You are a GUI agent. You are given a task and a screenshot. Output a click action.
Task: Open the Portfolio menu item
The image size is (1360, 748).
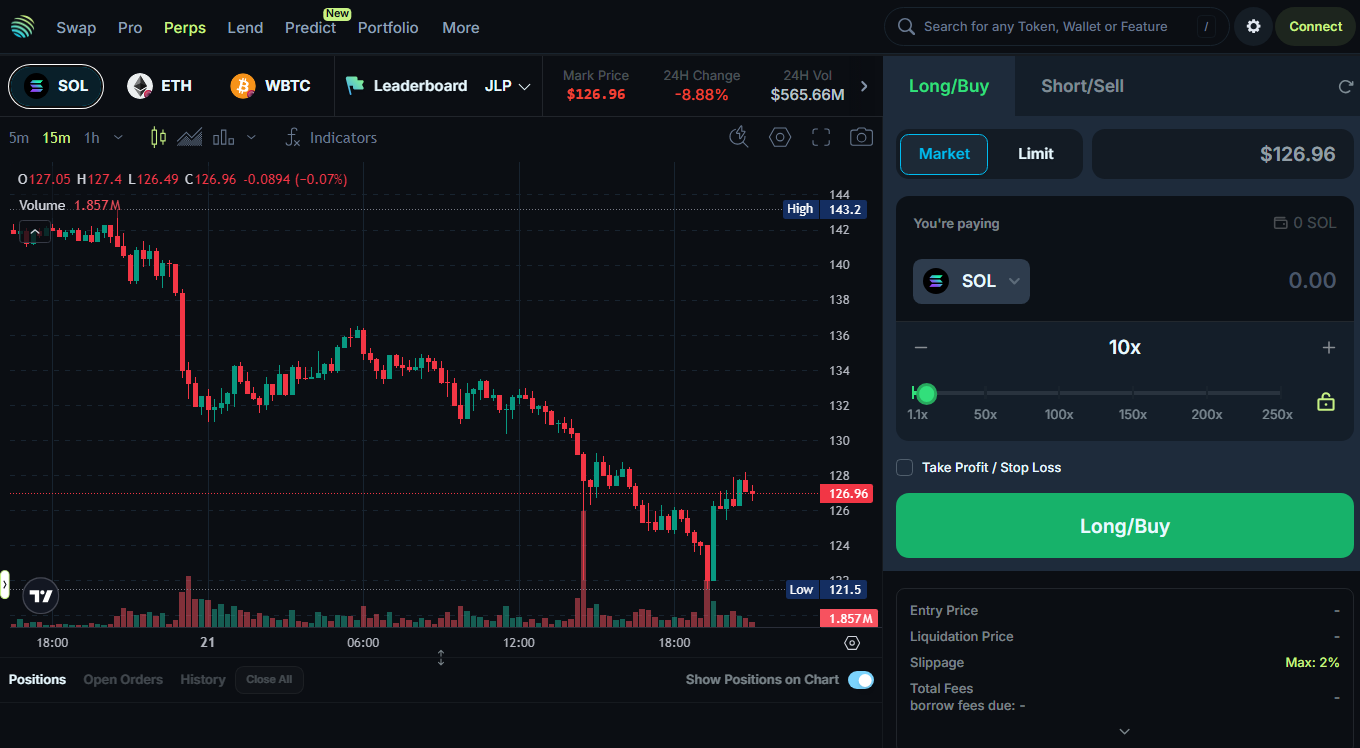coord(388,28)
